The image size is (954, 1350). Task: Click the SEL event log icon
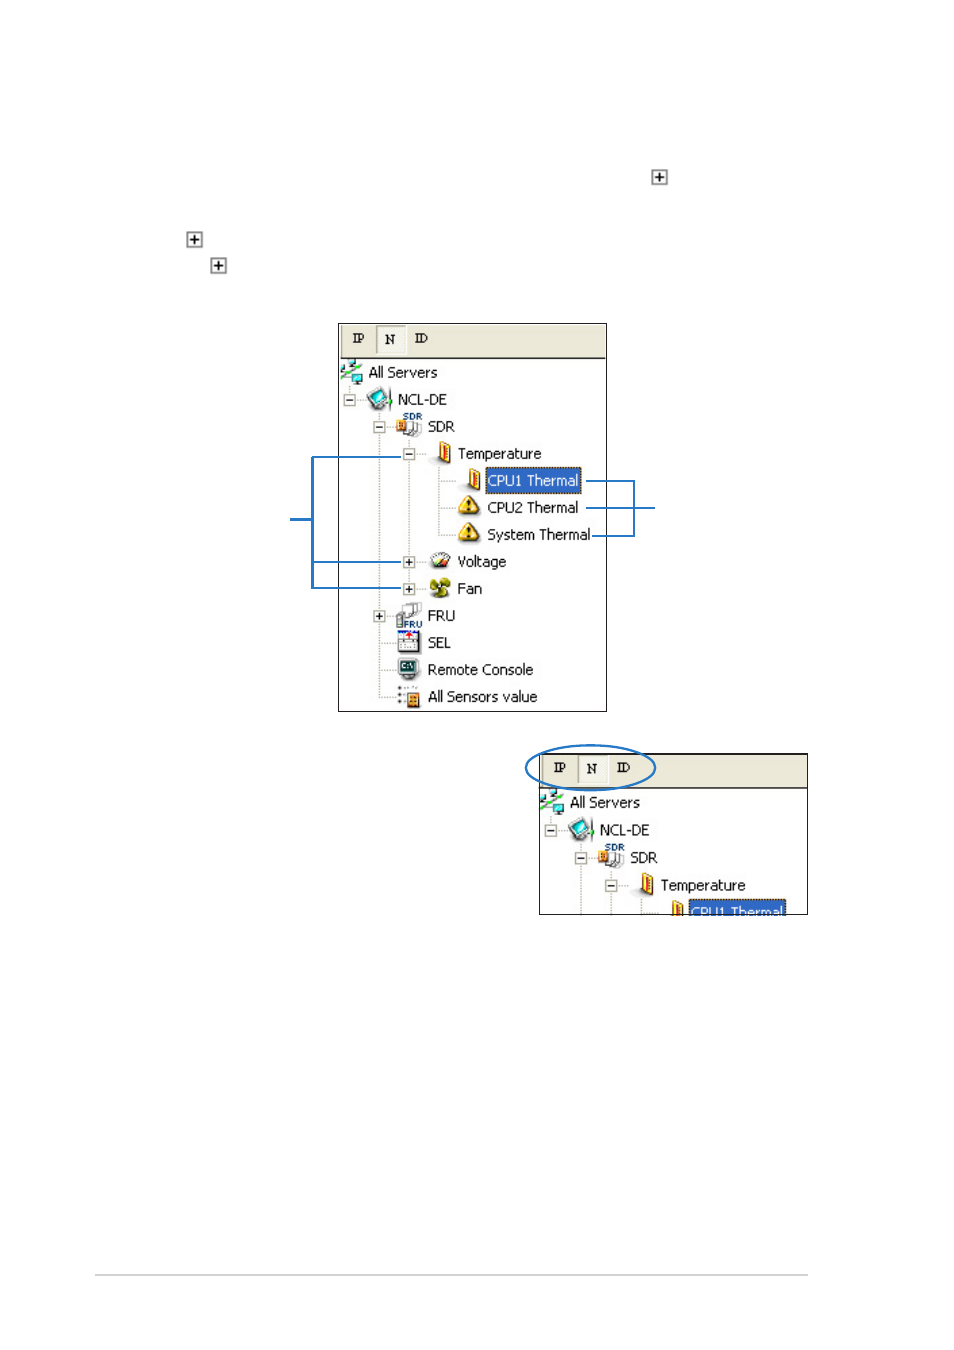coord(409,641)
